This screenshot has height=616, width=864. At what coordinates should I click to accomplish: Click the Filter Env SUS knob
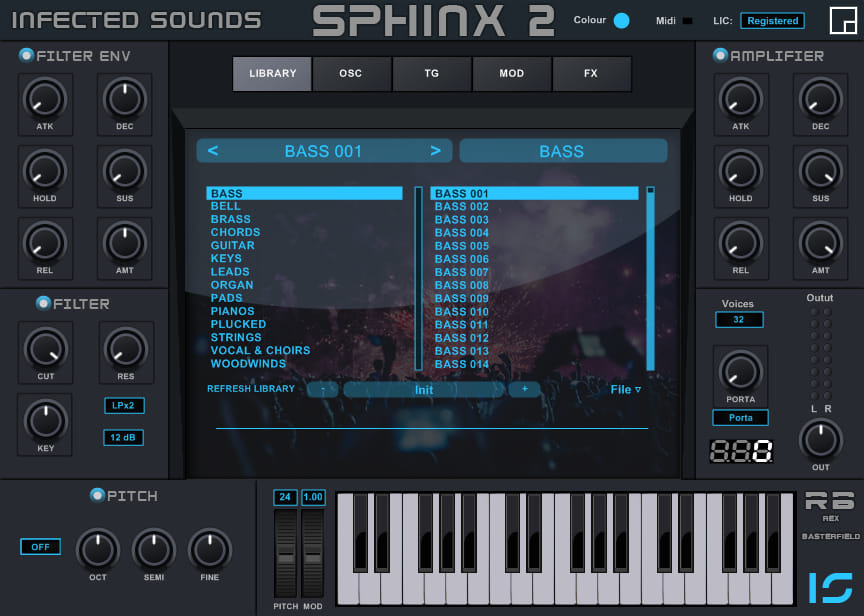tap(125, 171)
